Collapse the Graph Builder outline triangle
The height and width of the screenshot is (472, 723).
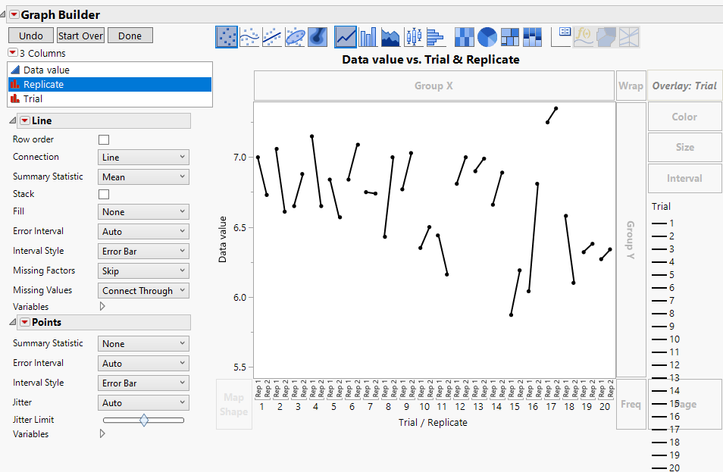[x=3, y=15]
